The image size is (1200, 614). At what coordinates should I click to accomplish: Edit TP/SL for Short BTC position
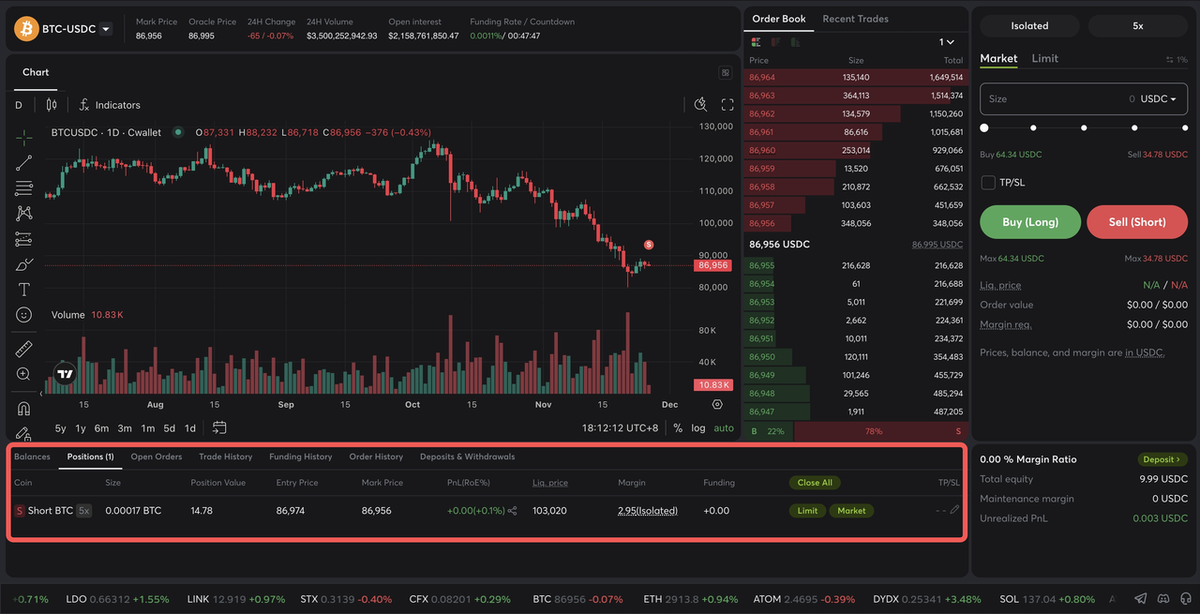pos(955,510)
